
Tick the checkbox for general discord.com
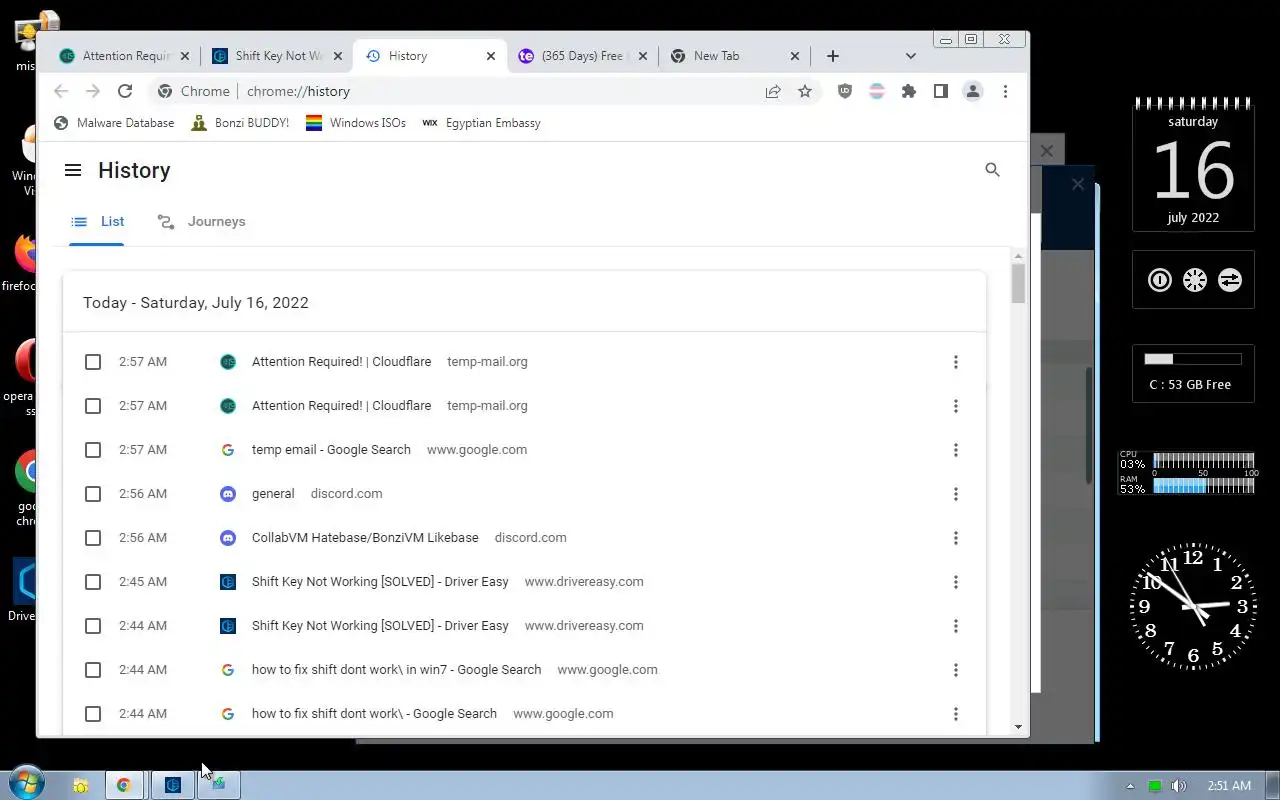click(x=93, y=494)
